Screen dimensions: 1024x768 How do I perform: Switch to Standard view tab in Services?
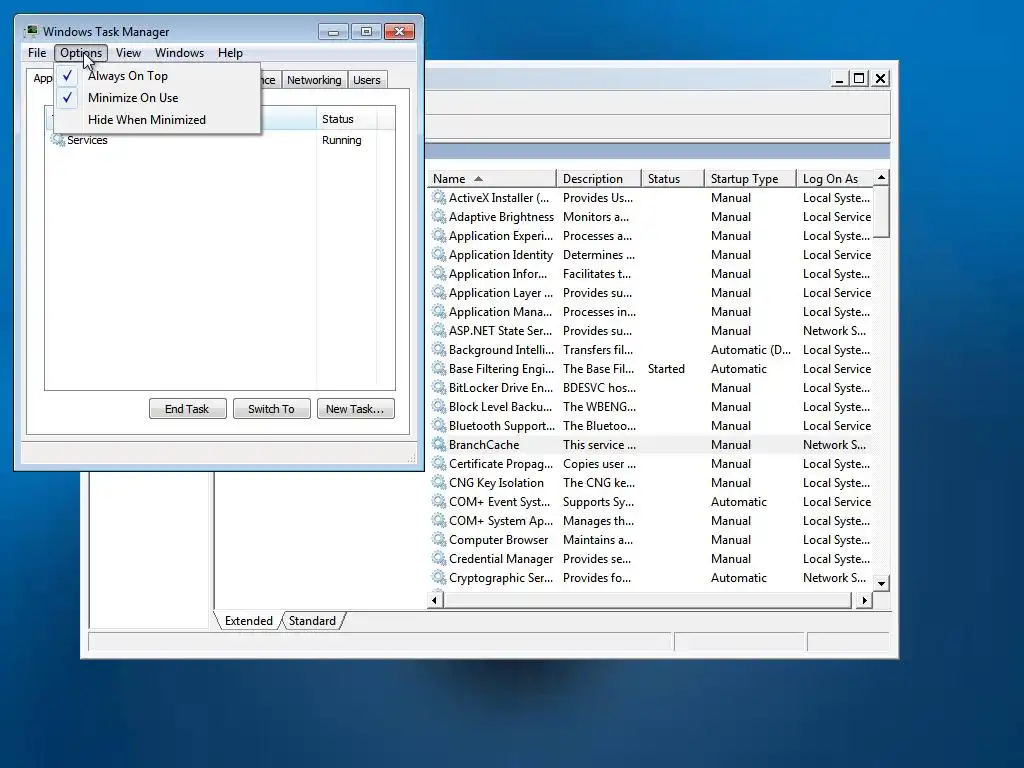[x=312, y=621]
